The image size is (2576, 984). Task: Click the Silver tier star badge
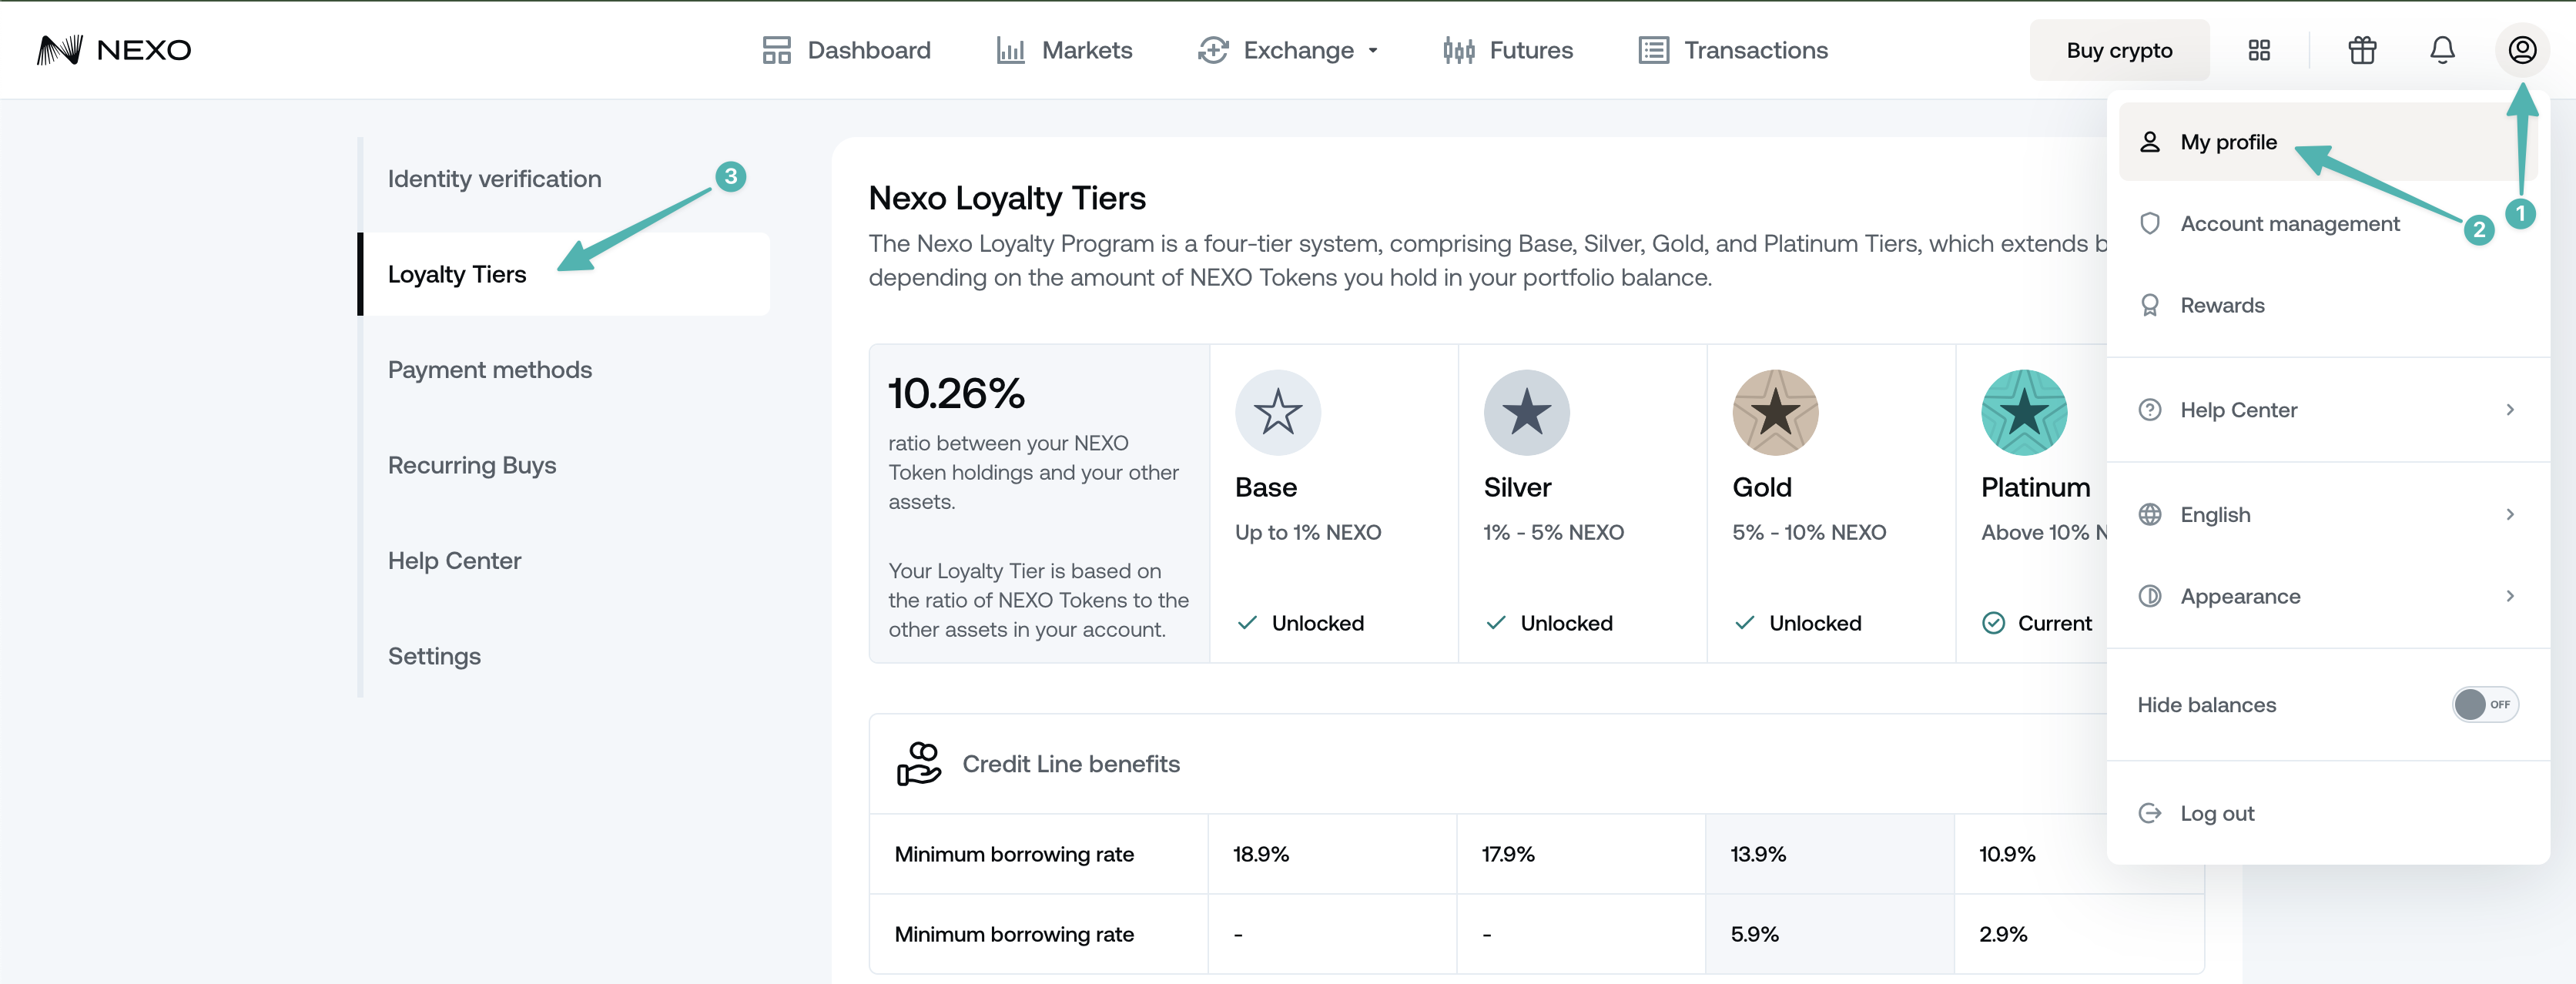[x=1526, y=412]
